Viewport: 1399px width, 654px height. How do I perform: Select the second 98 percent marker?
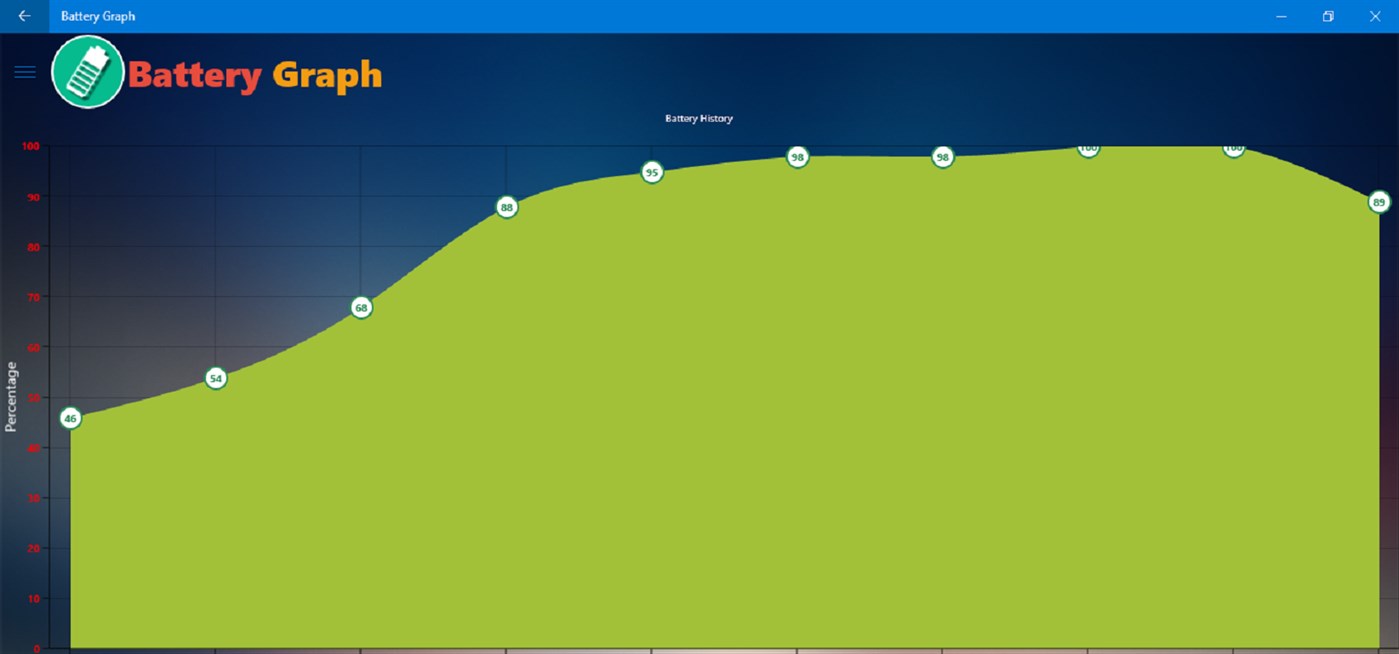[942, 157]
